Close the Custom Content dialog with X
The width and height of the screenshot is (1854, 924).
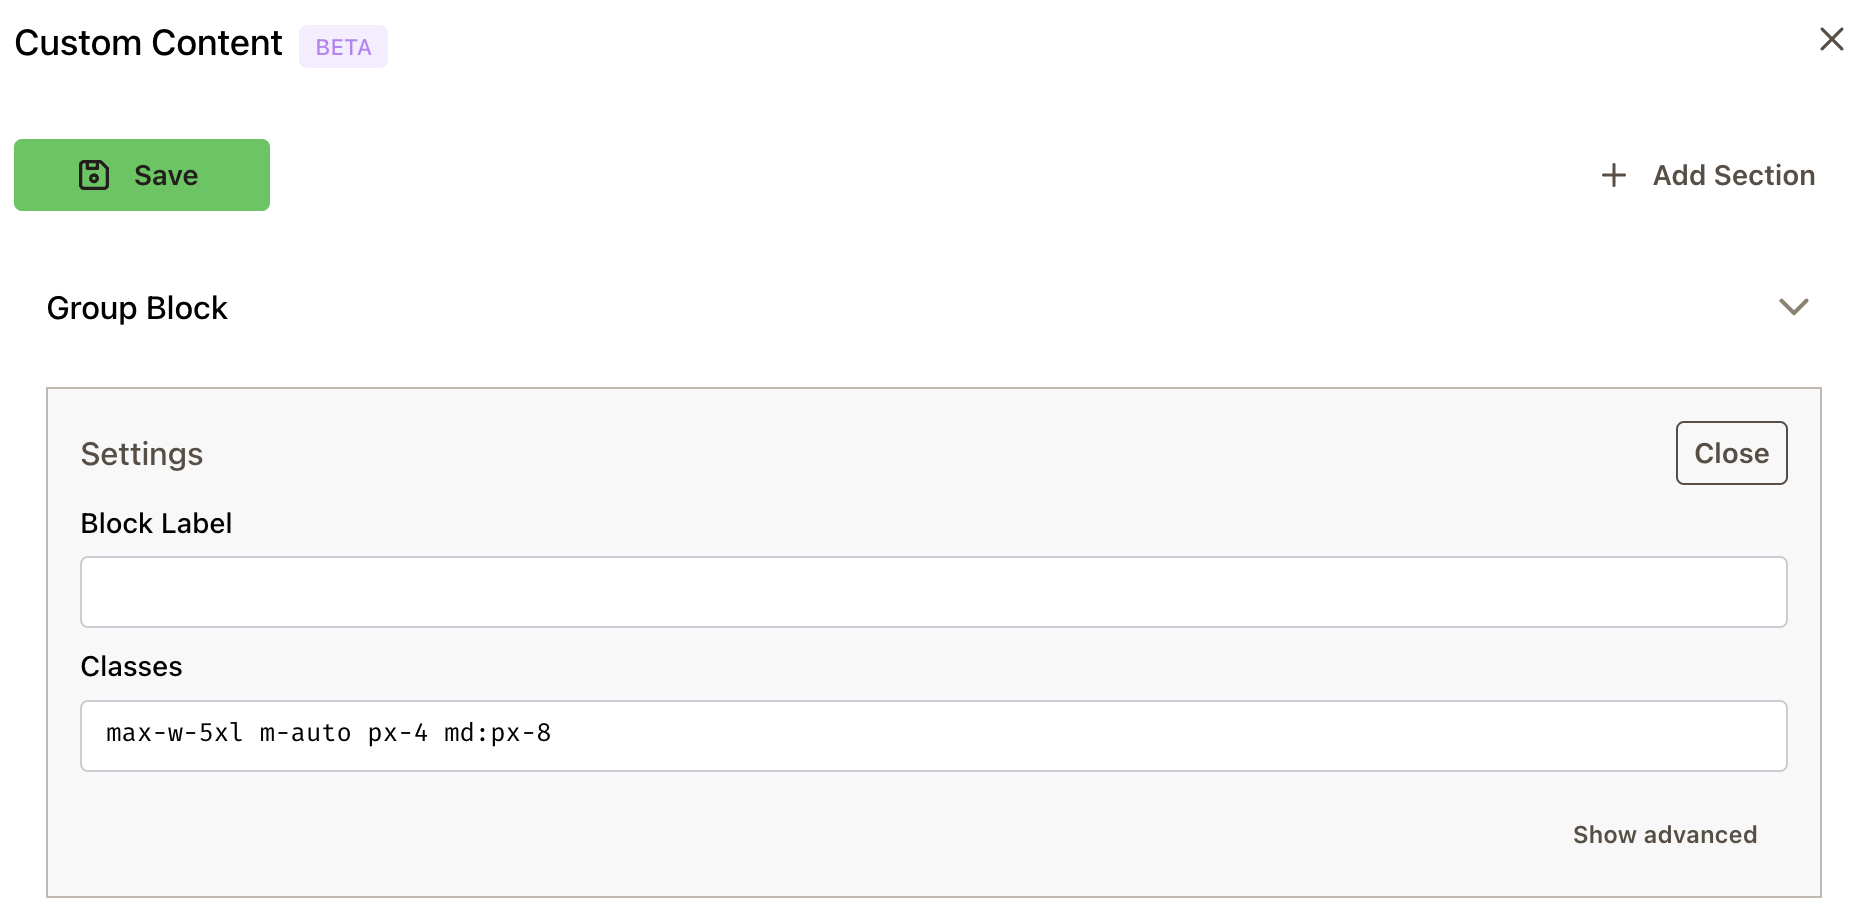pos(1831,39)
